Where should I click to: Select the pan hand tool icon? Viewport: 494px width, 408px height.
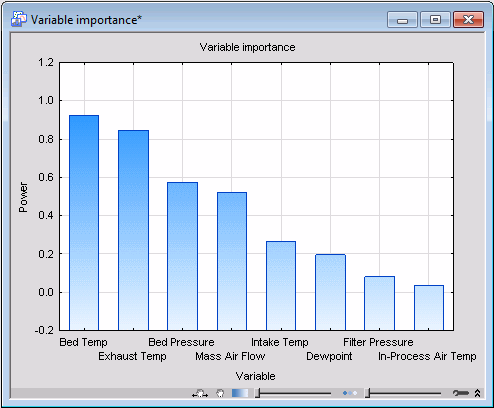pyautogui.click(x=220, y=394)
